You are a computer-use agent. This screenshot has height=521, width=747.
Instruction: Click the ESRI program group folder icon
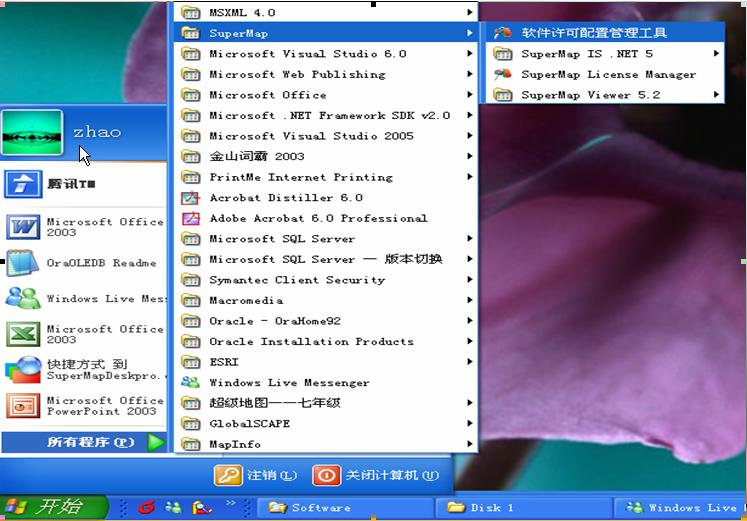(x=191, y=362)
